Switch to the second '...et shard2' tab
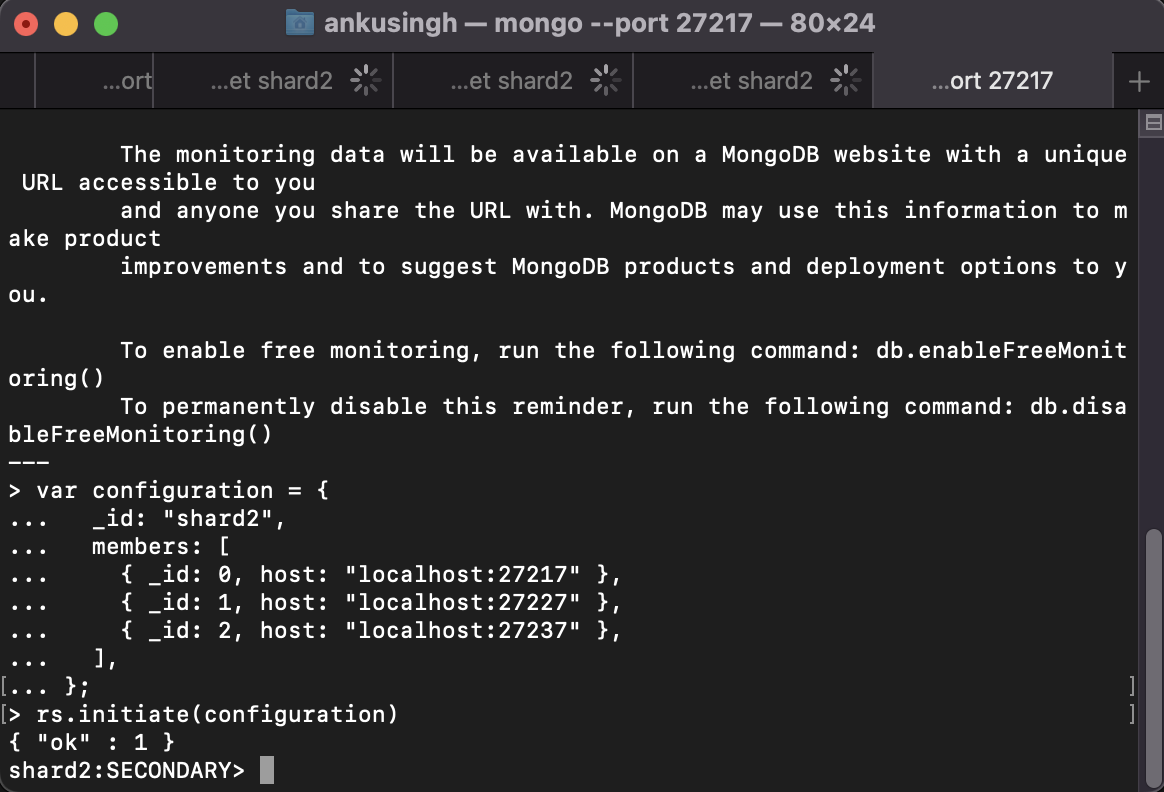The height and width of the screenshot is (792, 1164). 511,81
